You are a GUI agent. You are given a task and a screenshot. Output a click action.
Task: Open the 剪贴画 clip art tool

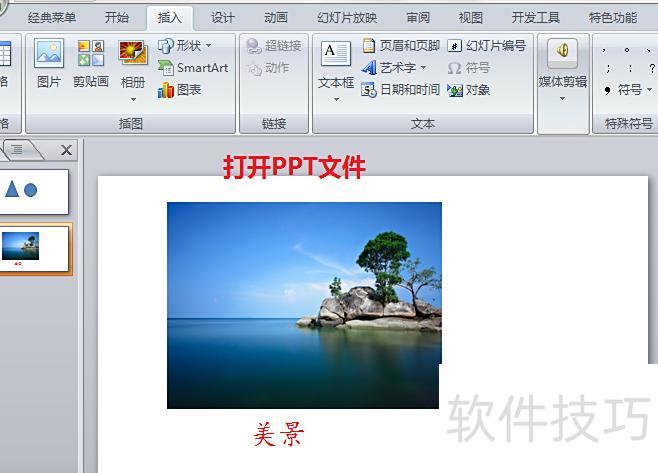91,63
